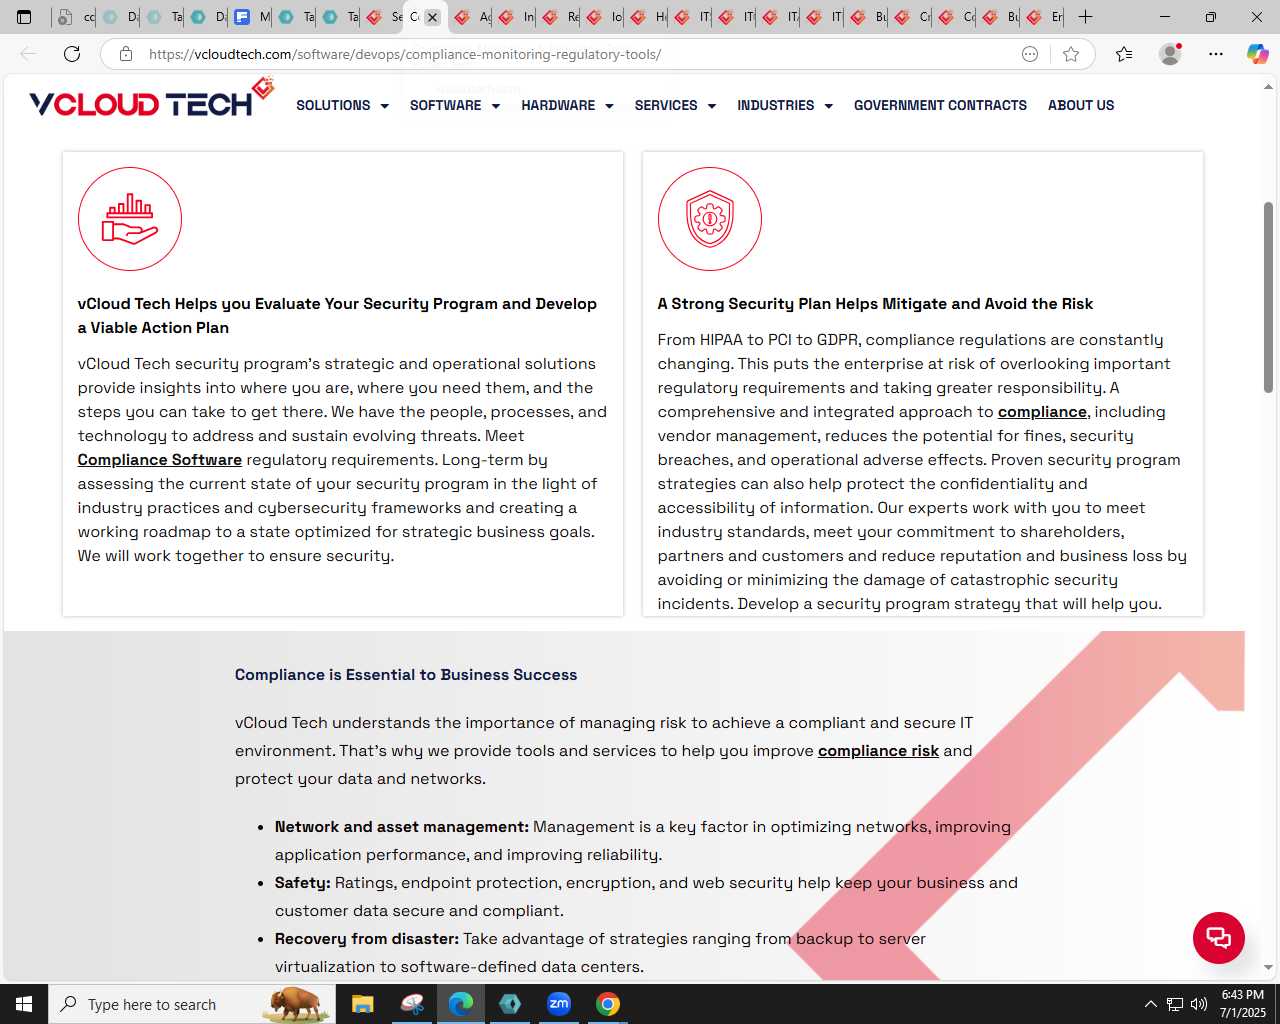Refresh the page in Edge
This screenshot has width=1280, height=1024.
72,54
